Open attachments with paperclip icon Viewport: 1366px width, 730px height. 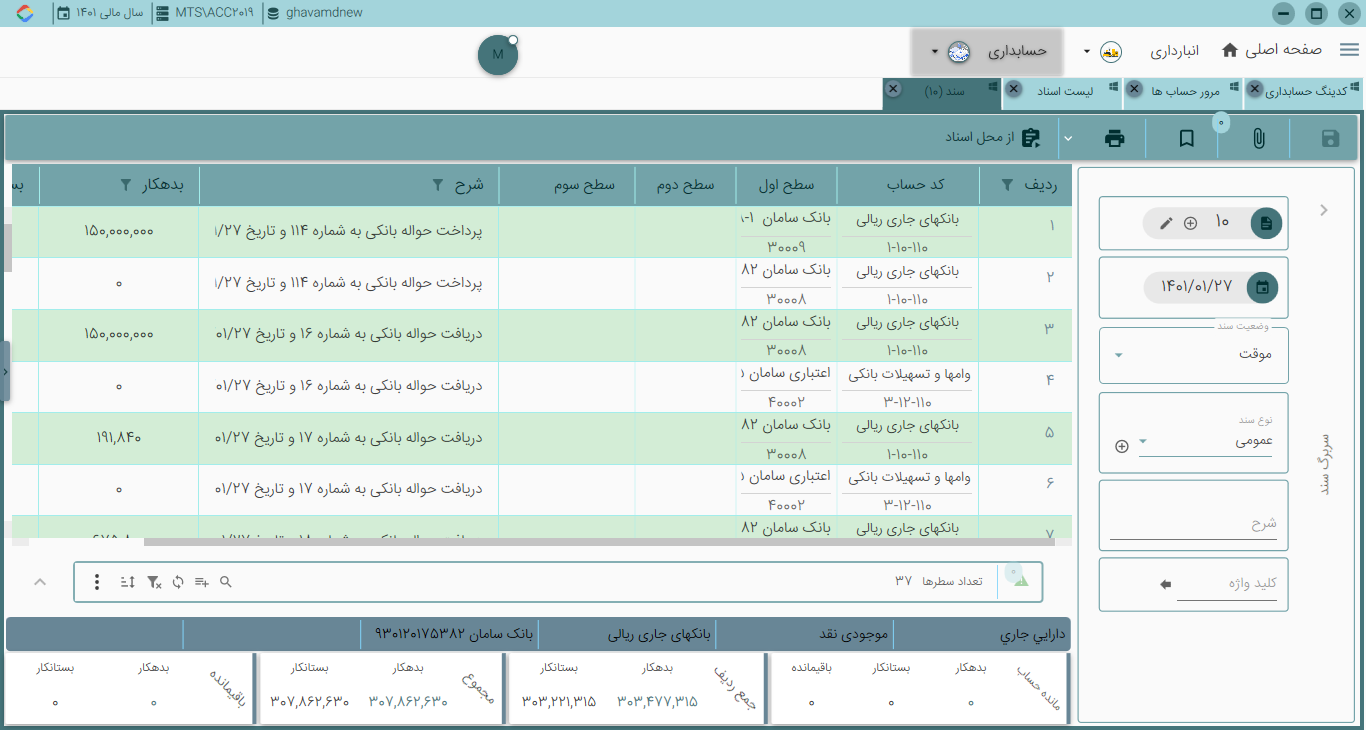[x=1258, y=139]
